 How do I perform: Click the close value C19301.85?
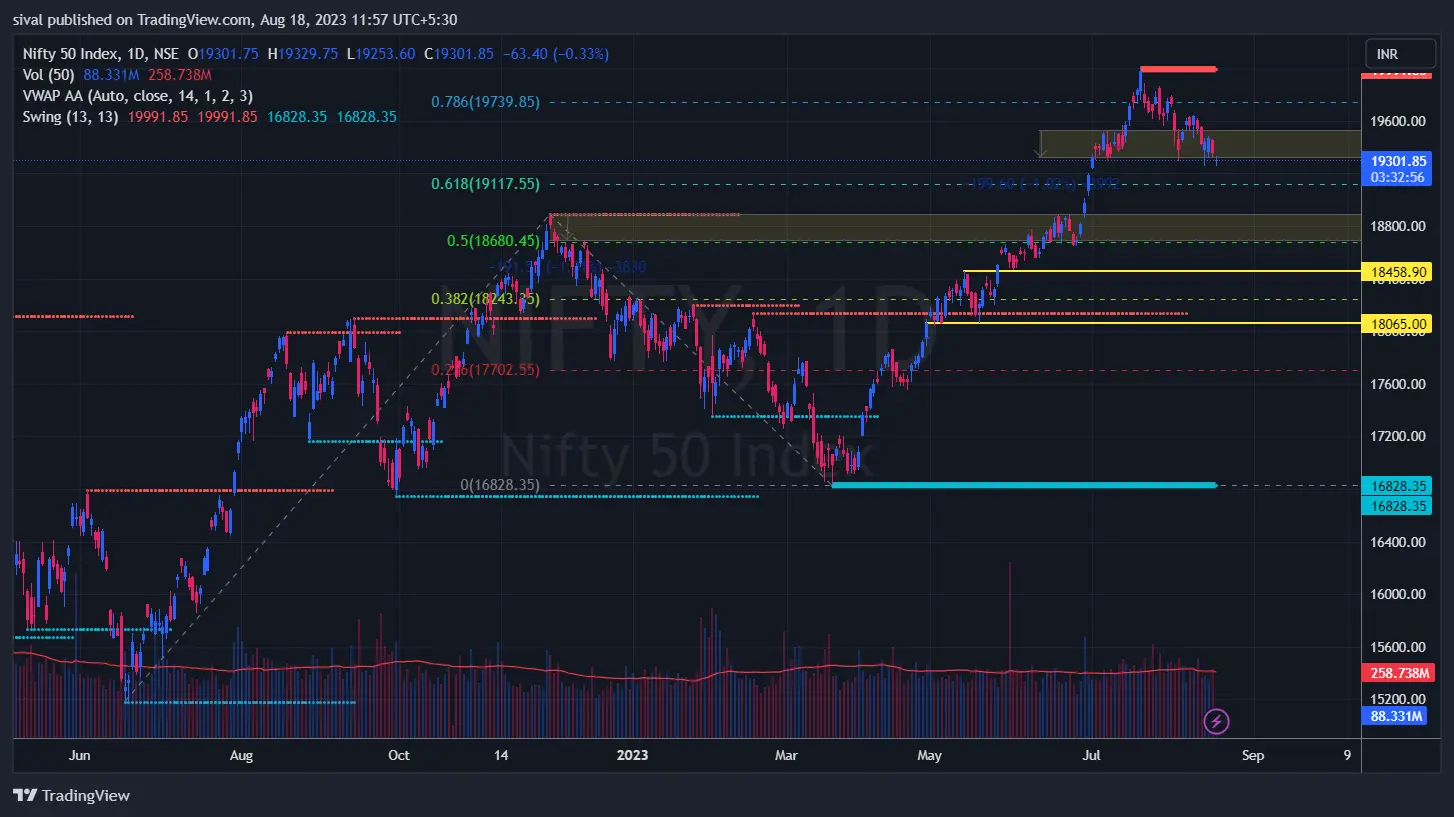pos(459,54)
